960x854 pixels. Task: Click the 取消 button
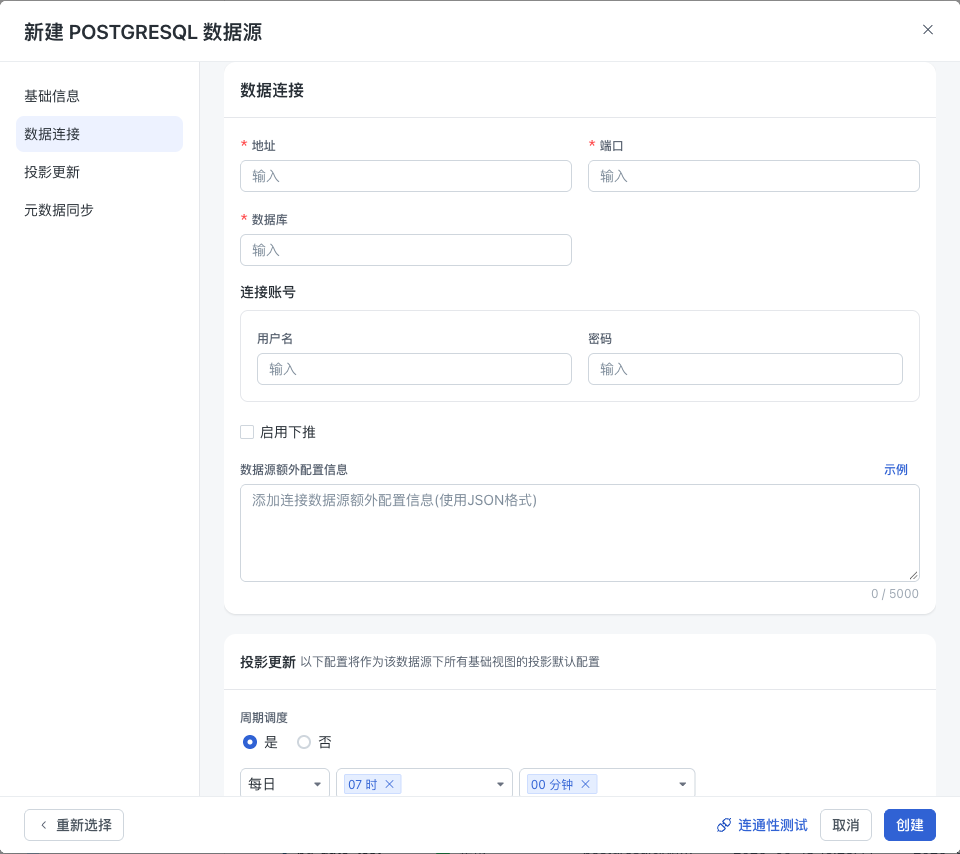click(x=846, y=825)
